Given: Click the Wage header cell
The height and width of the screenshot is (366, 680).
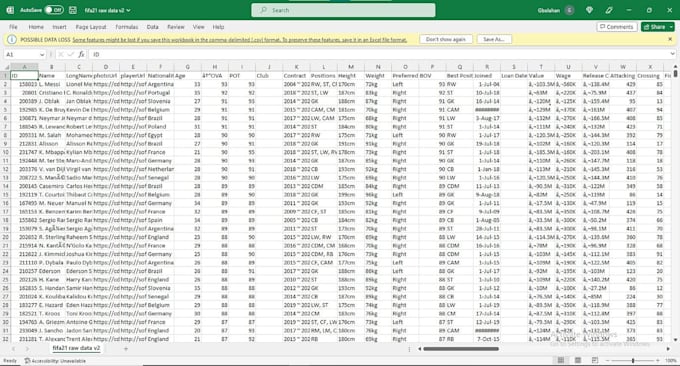Looking at the screenshot, I should [568, 75].
